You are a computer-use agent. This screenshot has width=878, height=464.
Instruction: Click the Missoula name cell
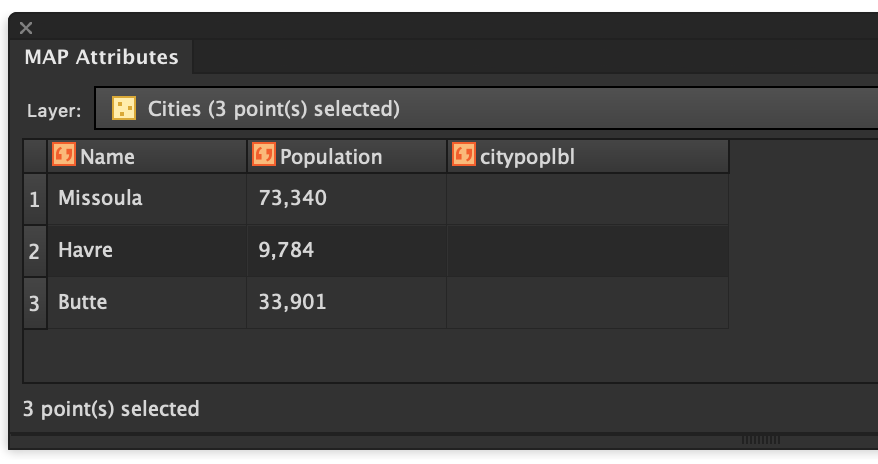pyautogui.click(x=147, y=199)
